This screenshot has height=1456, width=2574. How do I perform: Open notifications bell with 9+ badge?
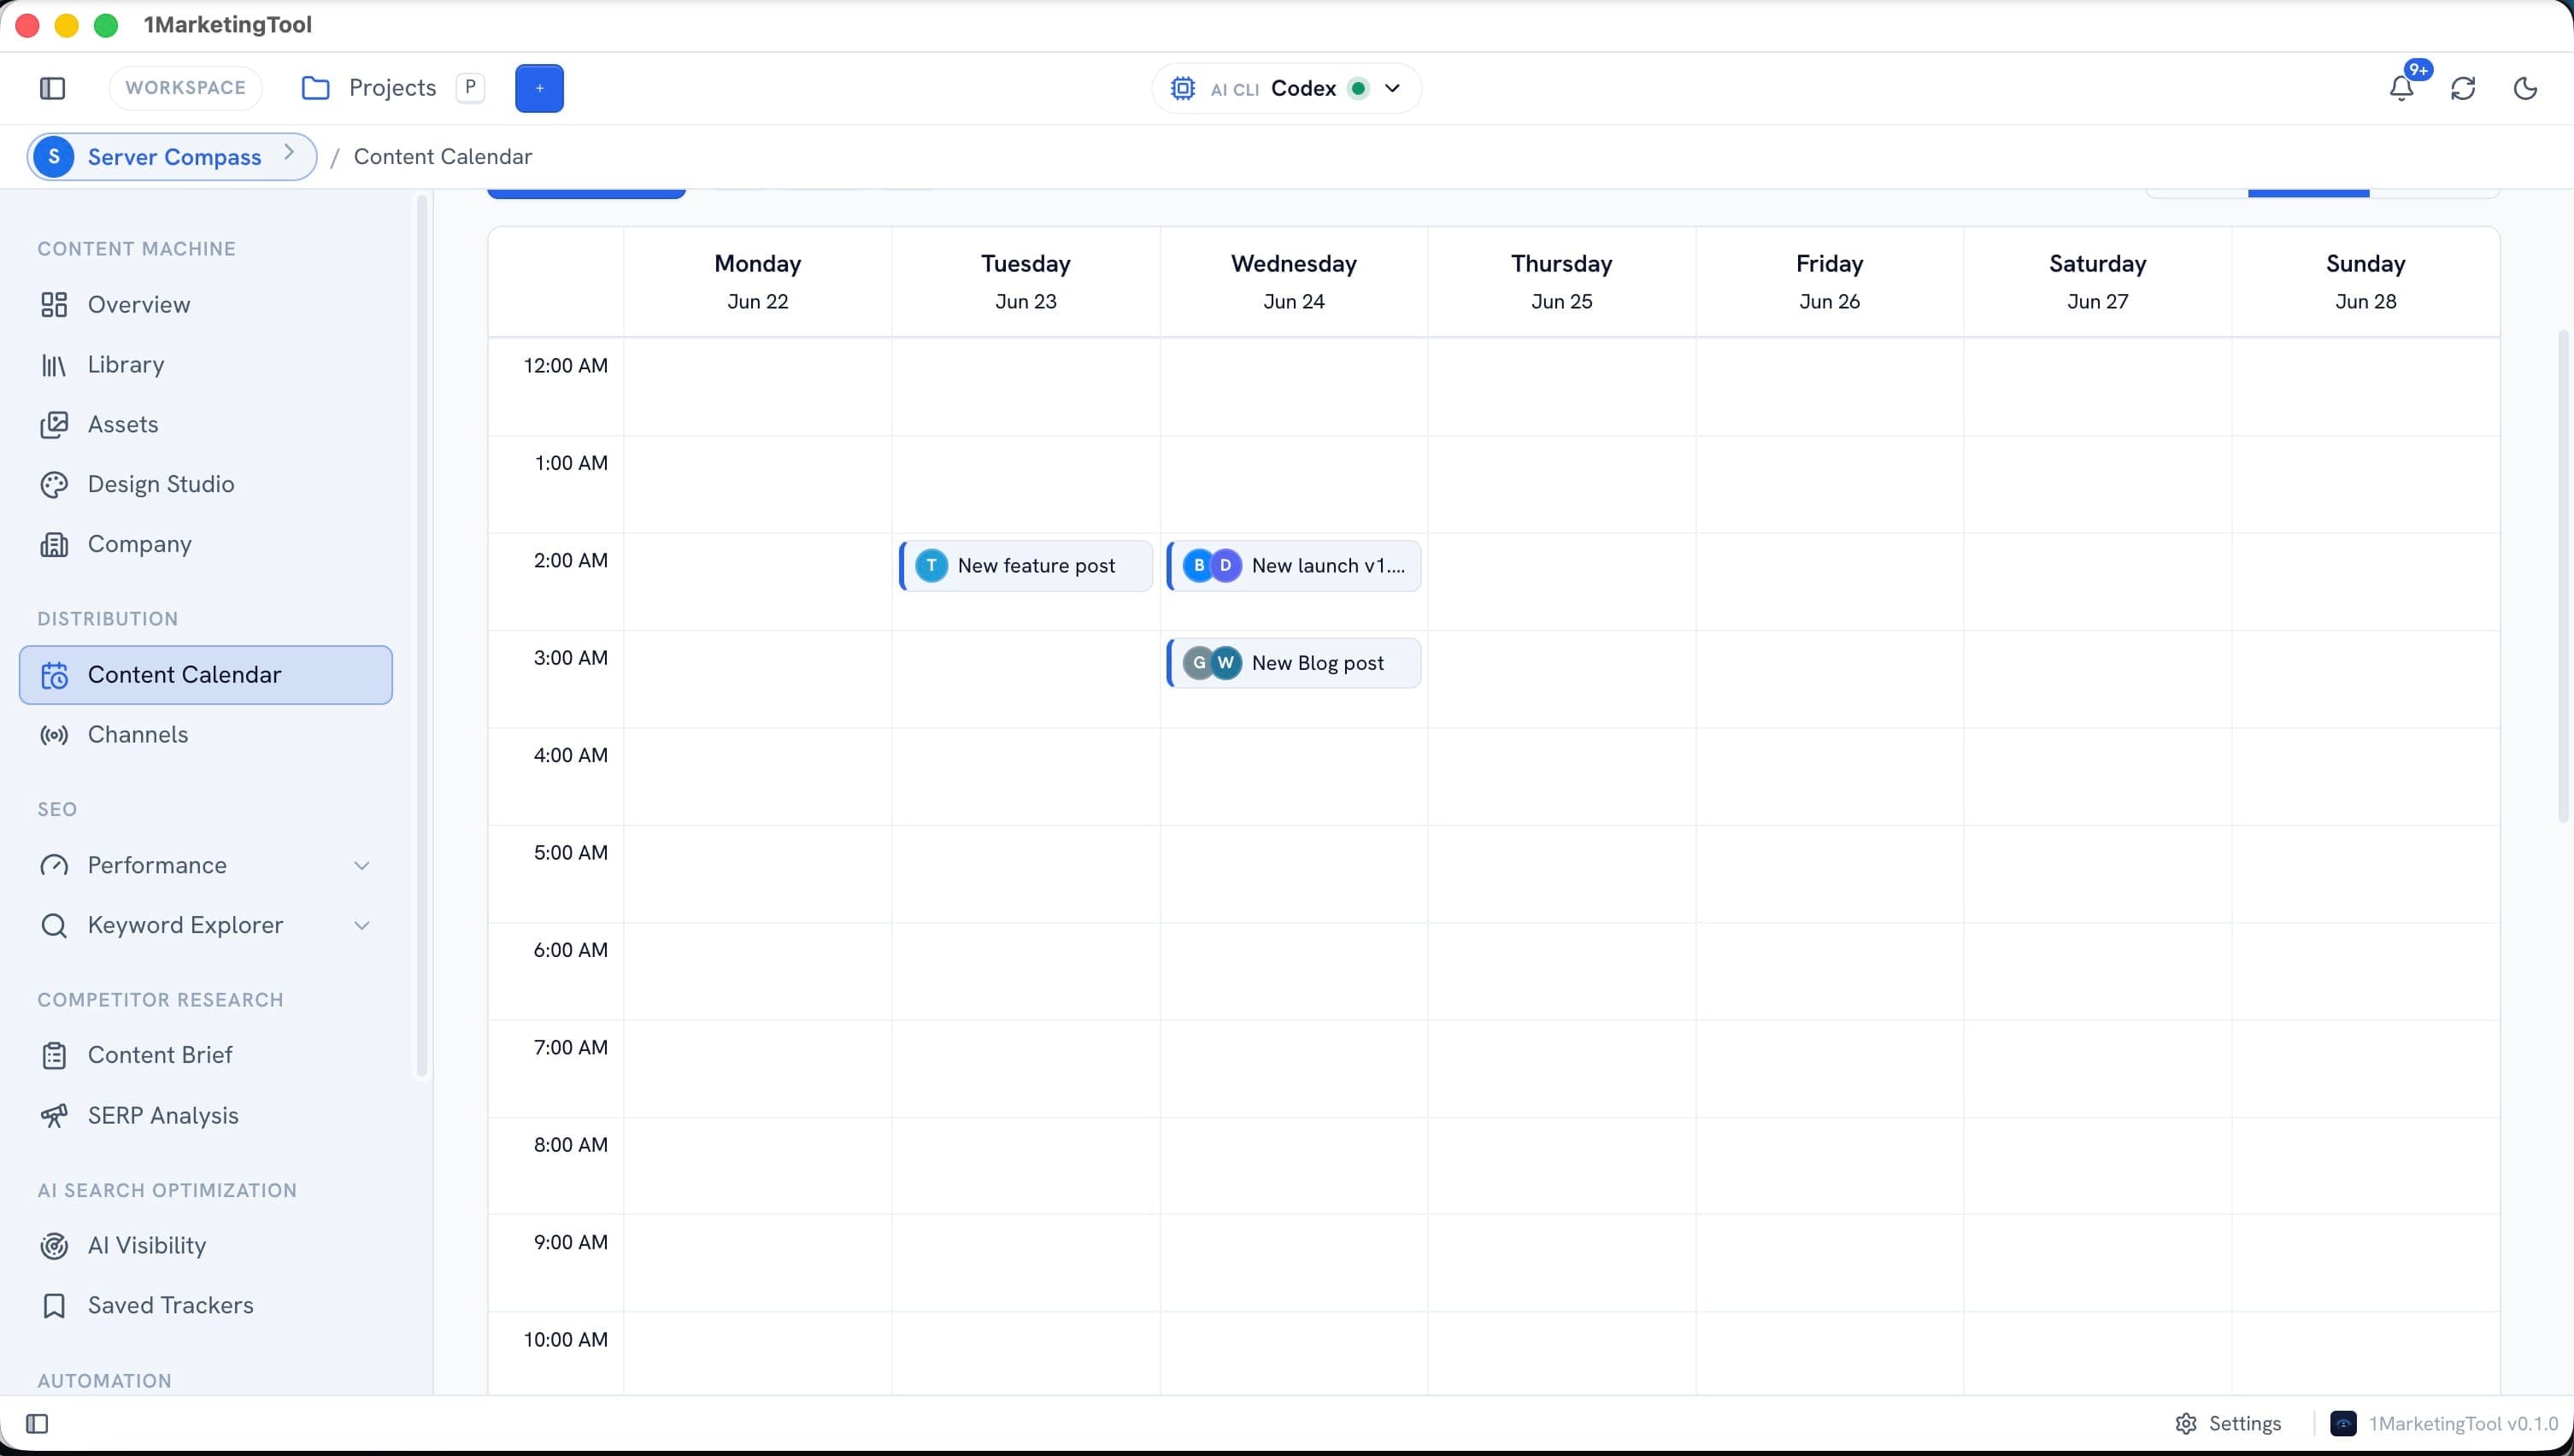(2402, 88)
